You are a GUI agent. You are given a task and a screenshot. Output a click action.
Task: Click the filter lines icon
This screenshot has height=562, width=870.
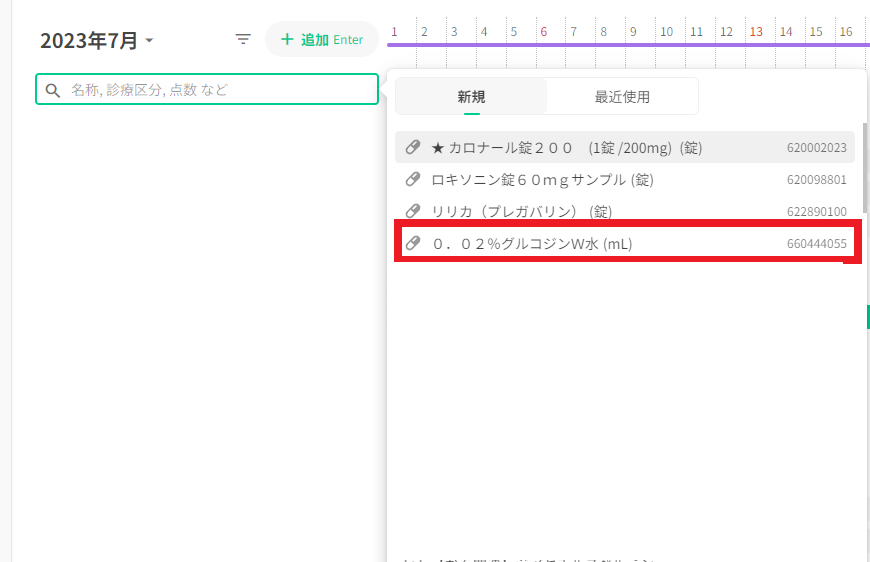[x=243, y=39]
